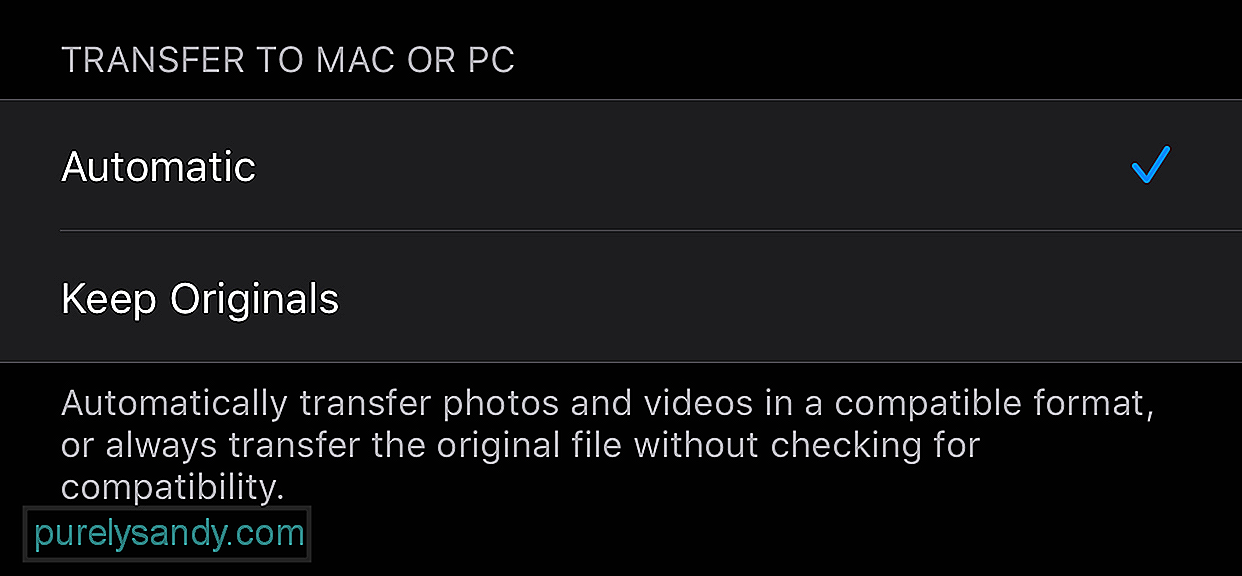Screen dimensions: 1242x576
Task: Choose Keep Originals for transfers
Action: [621, 297]
